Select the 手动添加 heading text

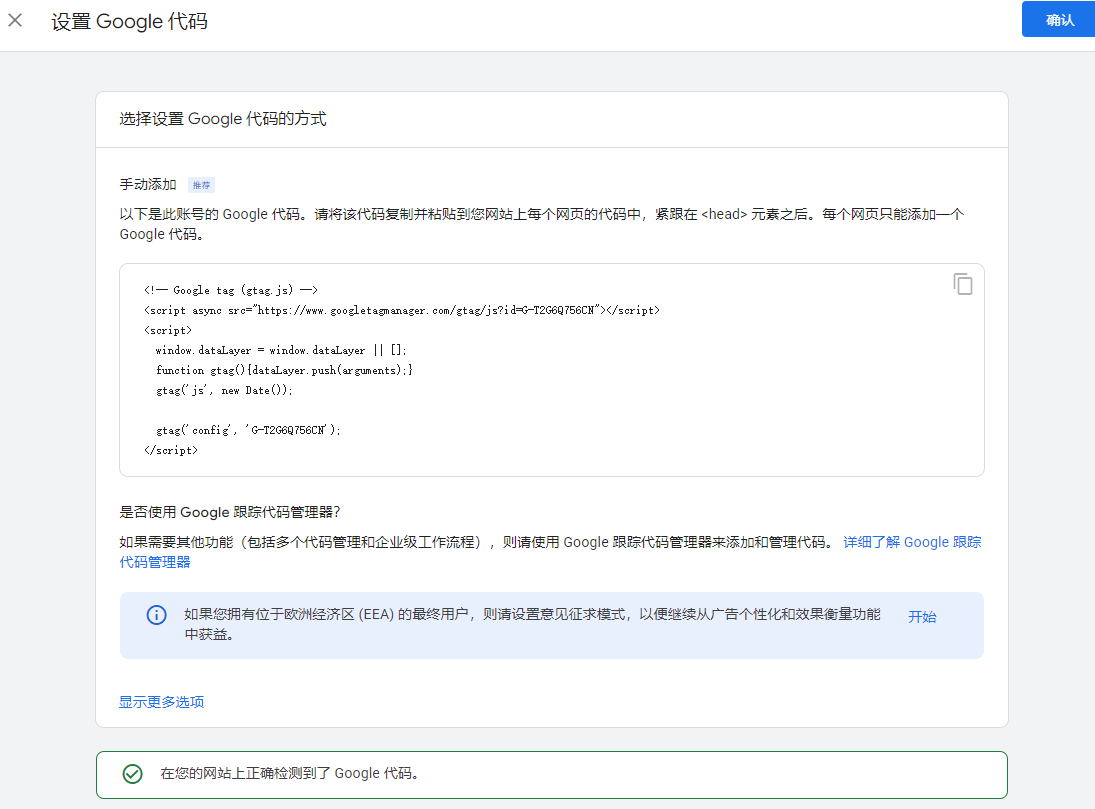pyautogui.click(x=148, y=184)
